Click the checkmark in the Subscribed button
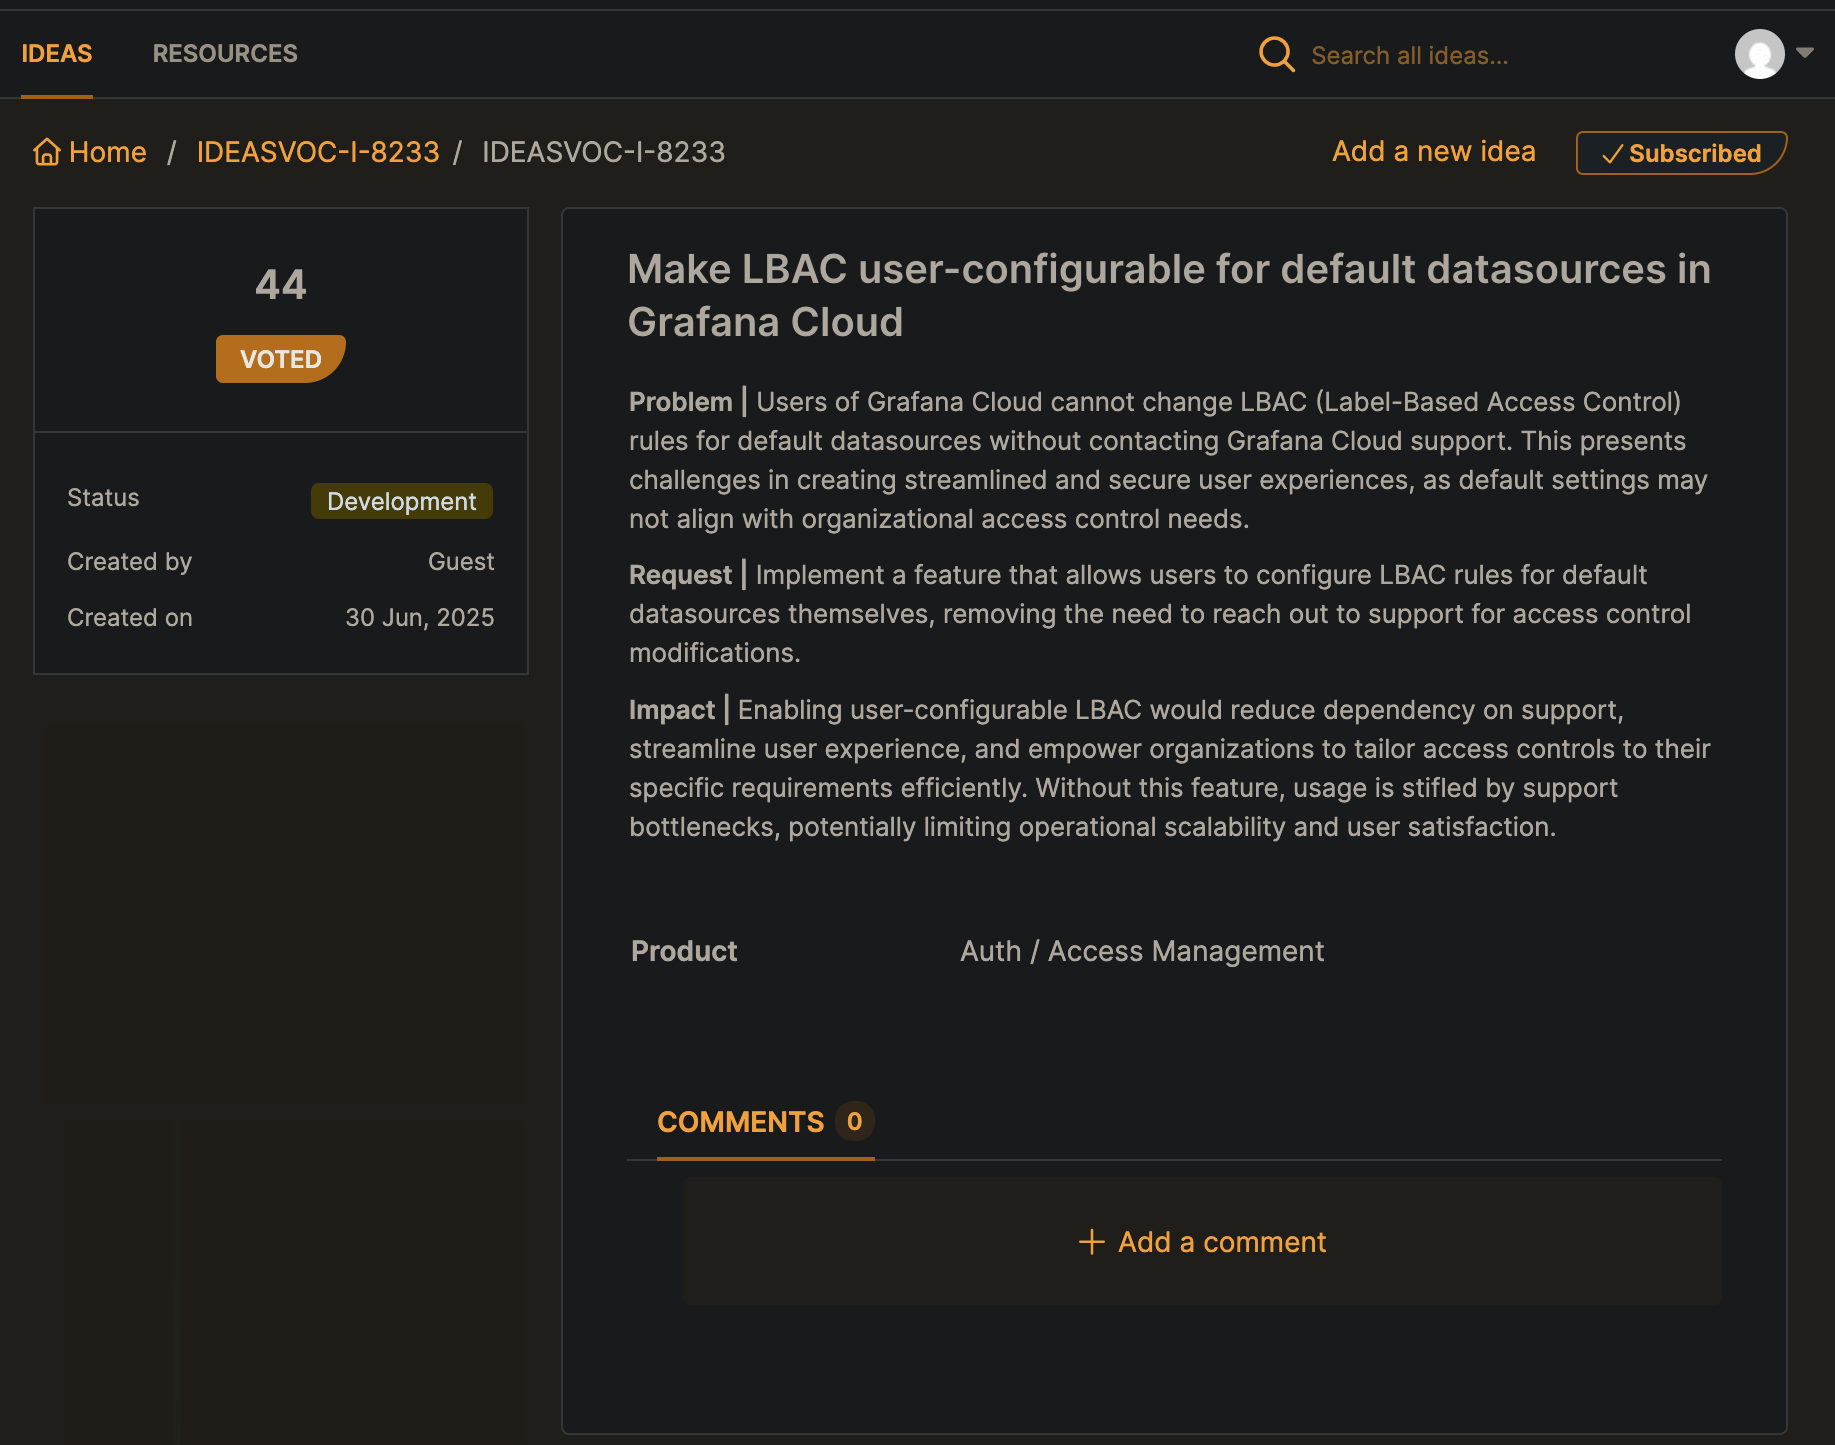Viewport: 1835px width, 1445px height. tap(1611, 154)
